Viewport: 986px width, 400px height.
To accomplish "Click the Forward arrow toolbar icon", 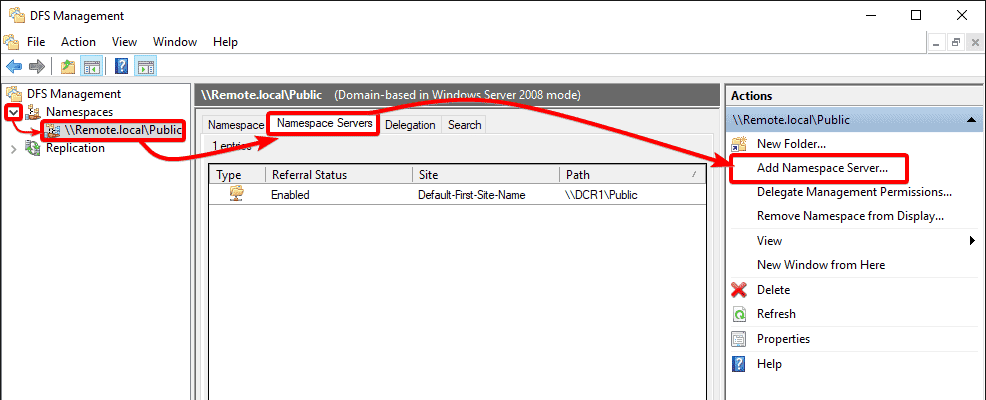I will [x=36, y=66].
